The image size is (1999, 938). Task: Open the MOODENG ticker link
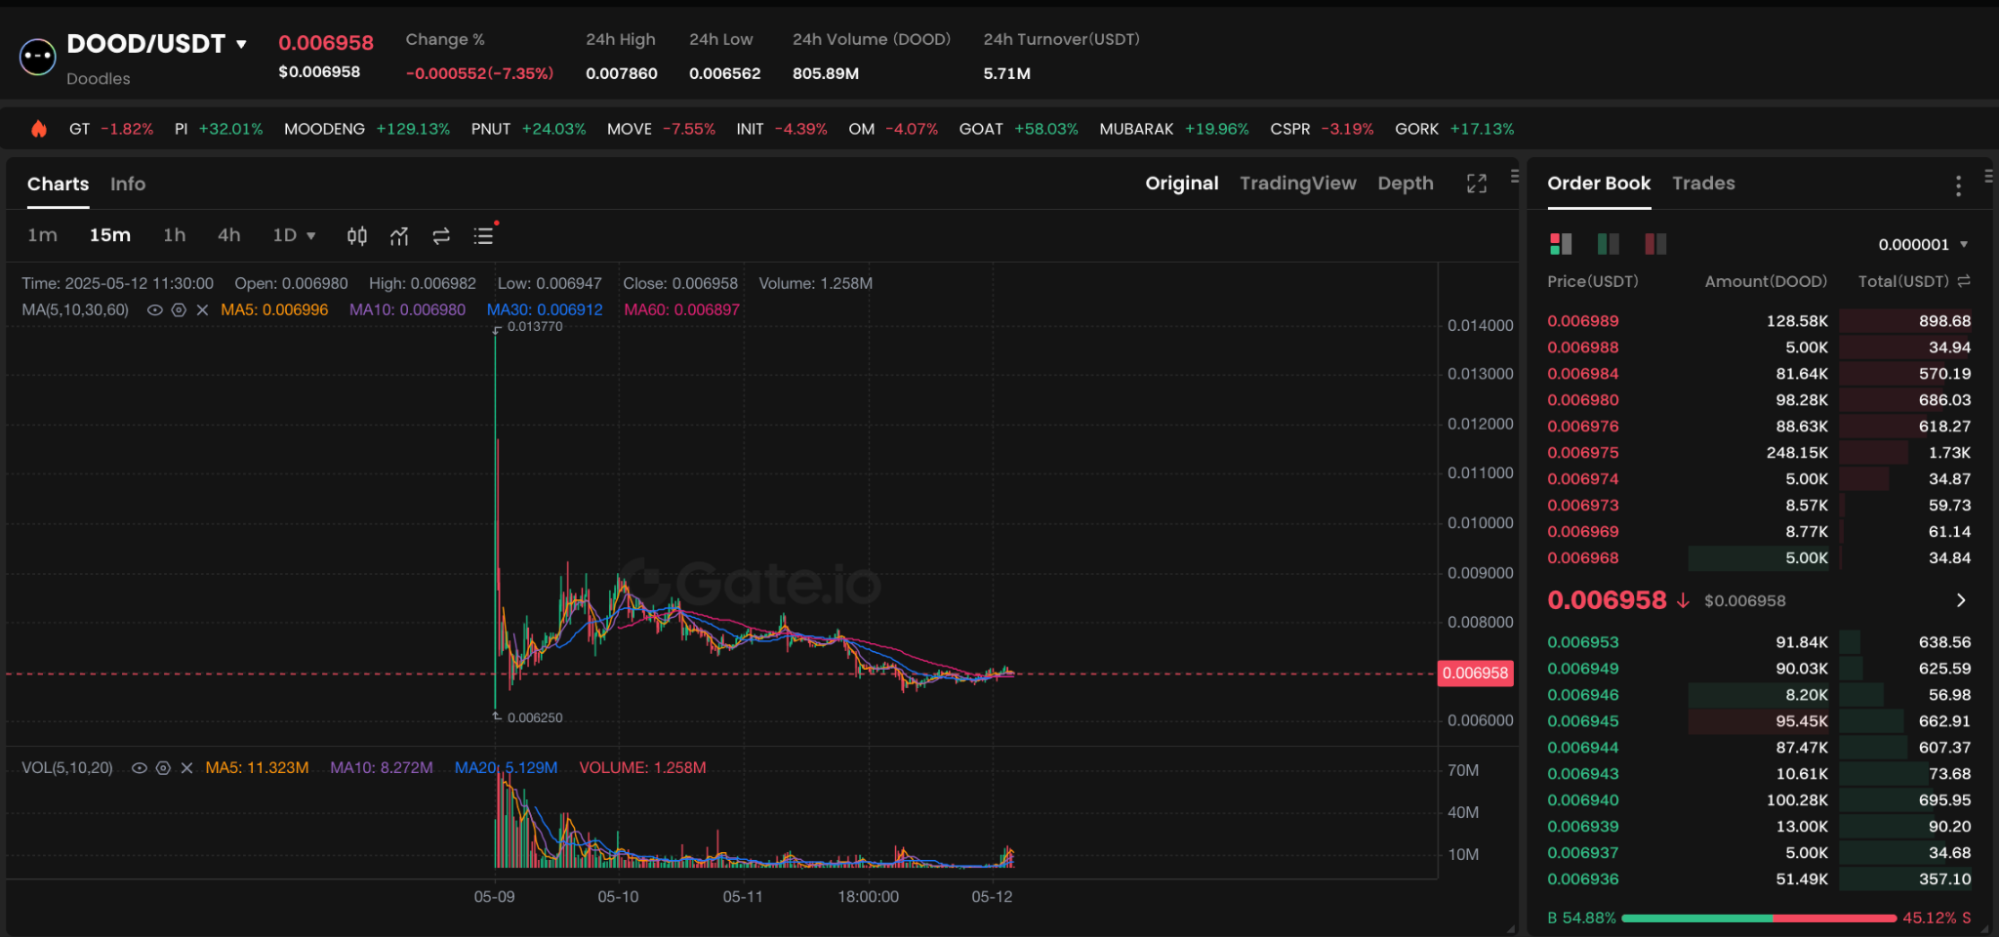pyautogui.click(x=367, y=129)
